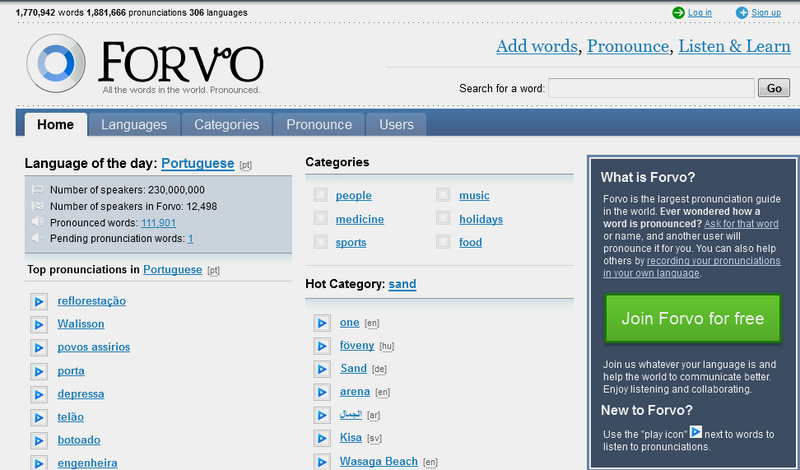Open the Categories tab
The height and width of the screenshot is (470, 800).
coord(227,125)
